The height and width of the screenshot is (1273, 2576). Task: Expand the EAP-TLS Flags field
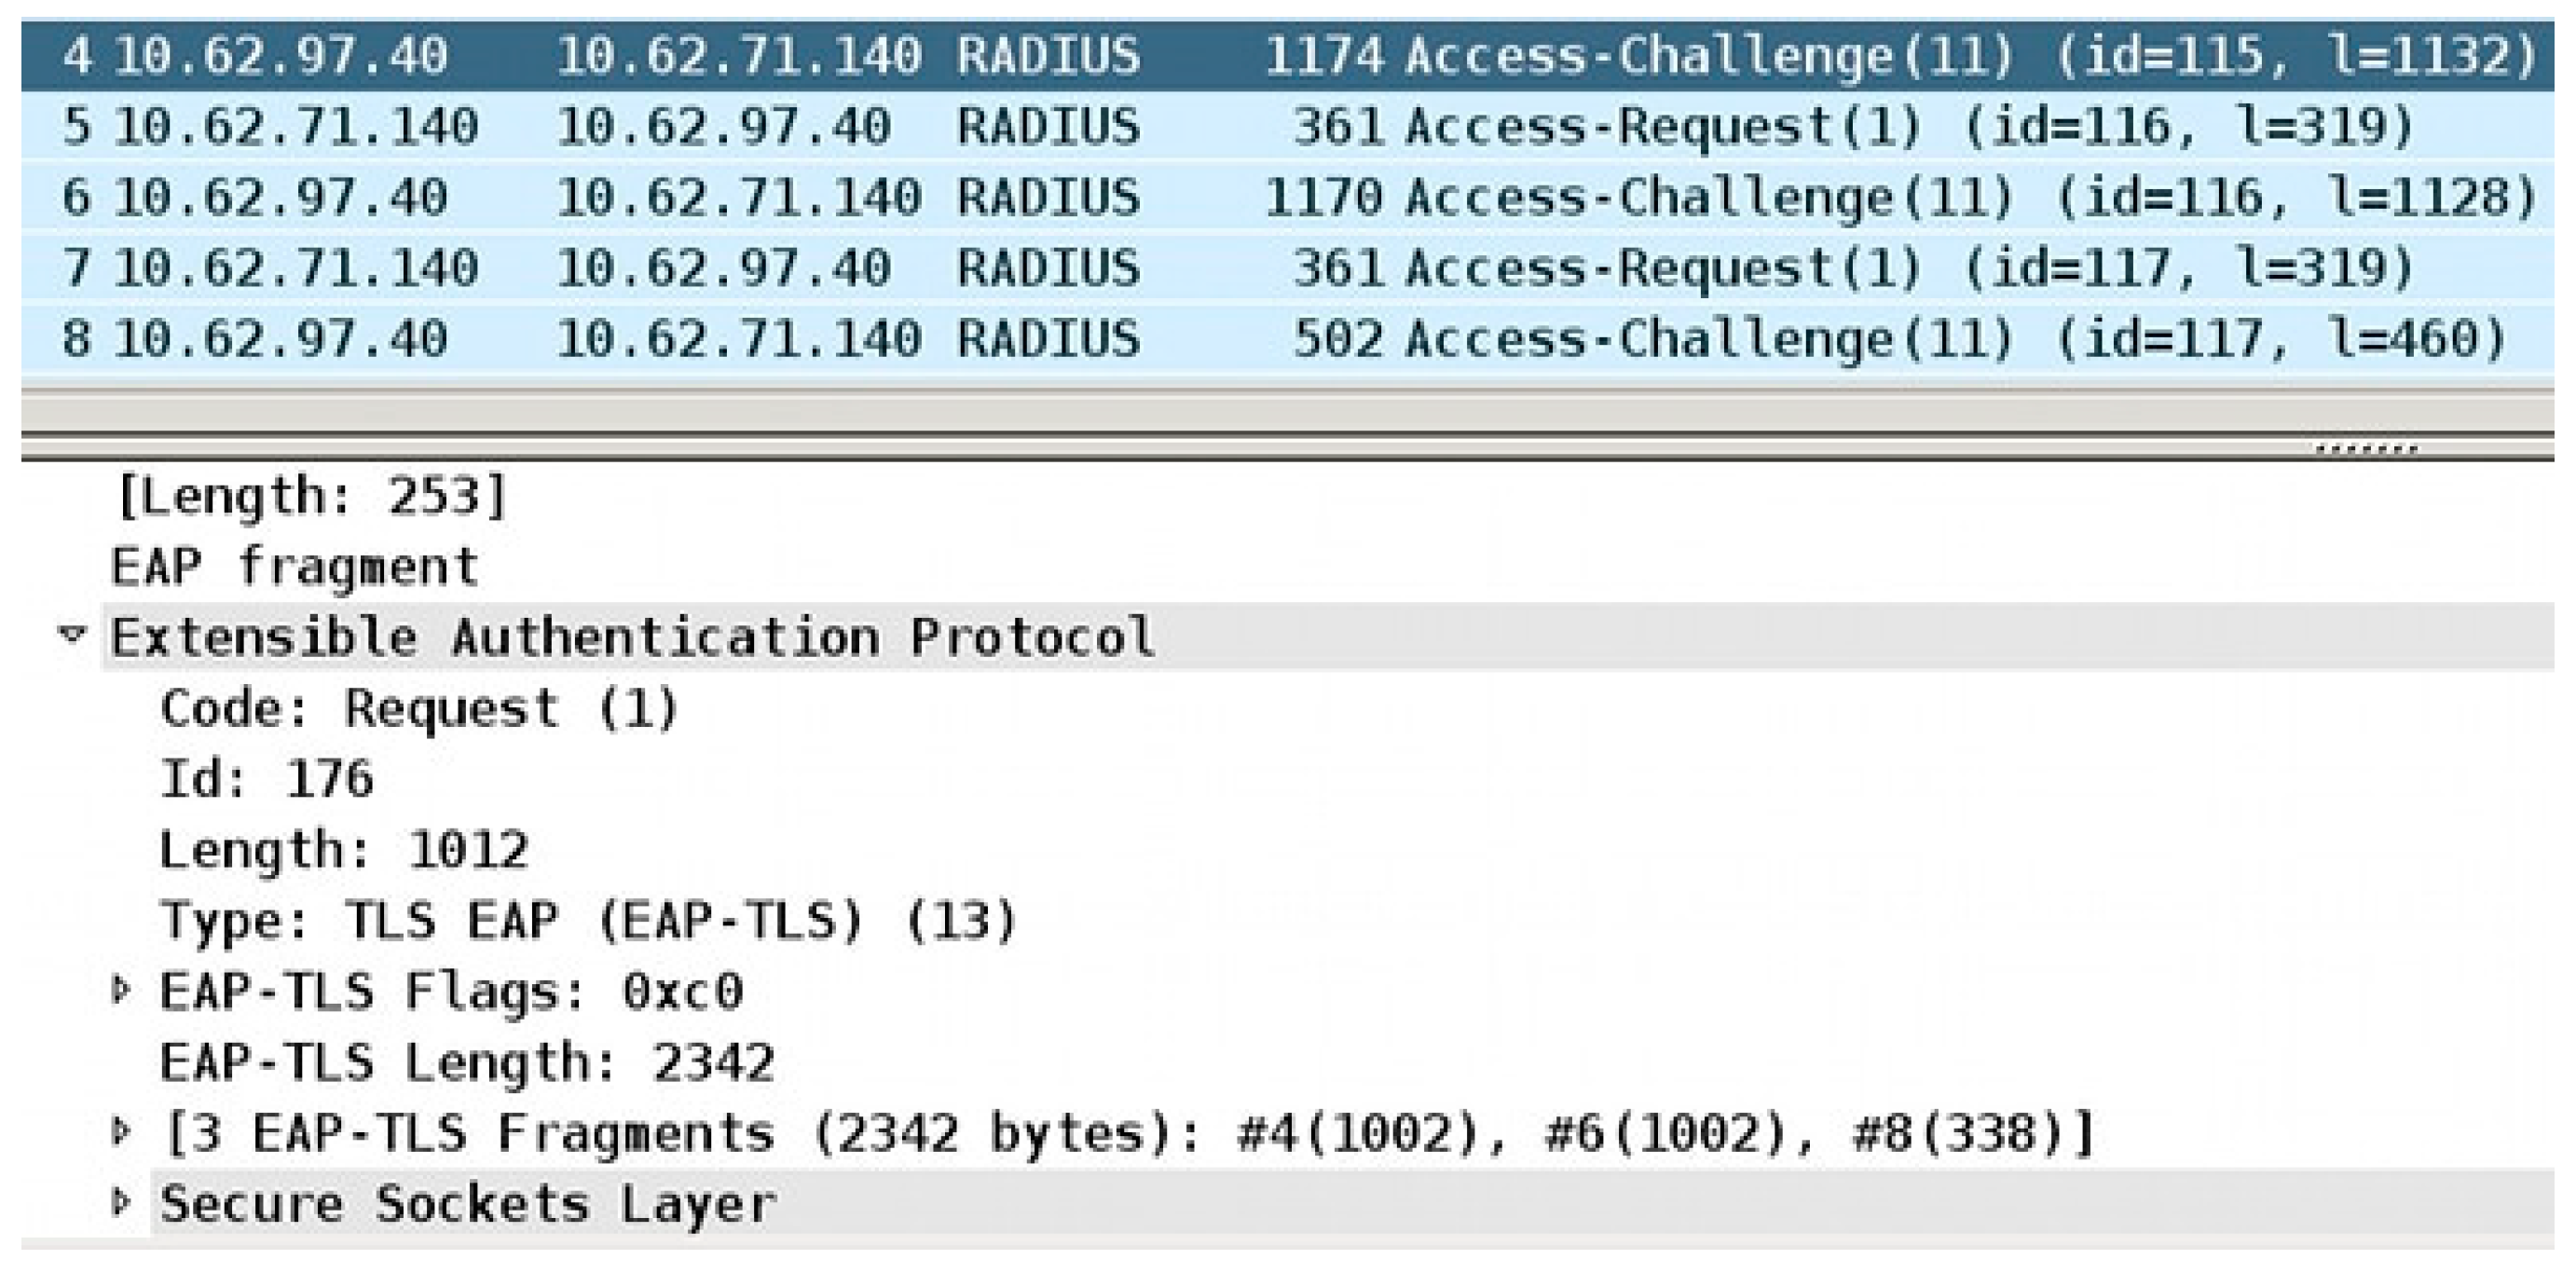(121, 990)
